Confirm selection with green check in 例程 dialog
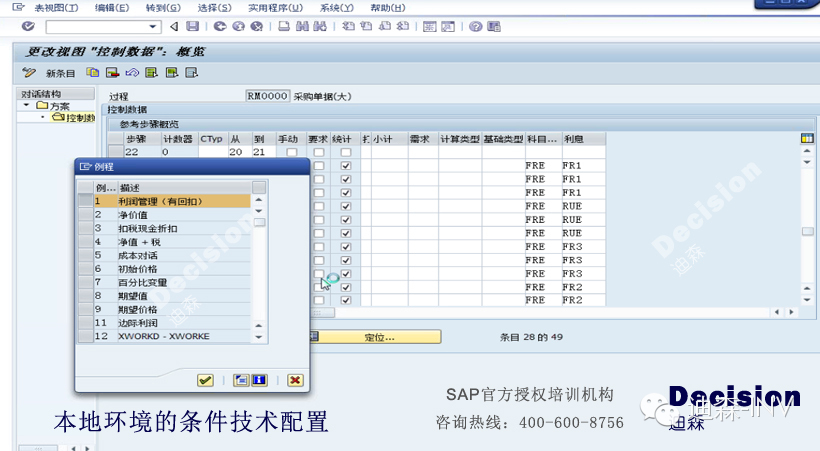The image size is (820, 451). [x=206, y=380]
